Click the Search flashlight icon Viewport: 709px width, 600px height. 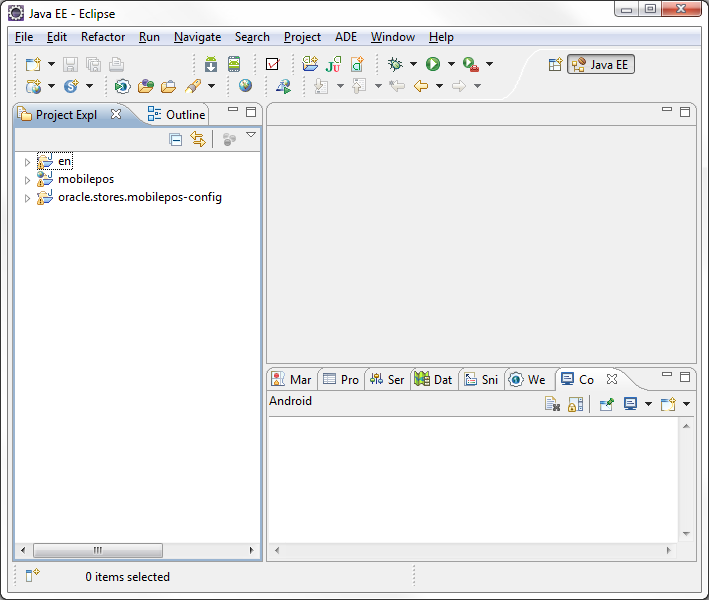[x=193, y=86]
